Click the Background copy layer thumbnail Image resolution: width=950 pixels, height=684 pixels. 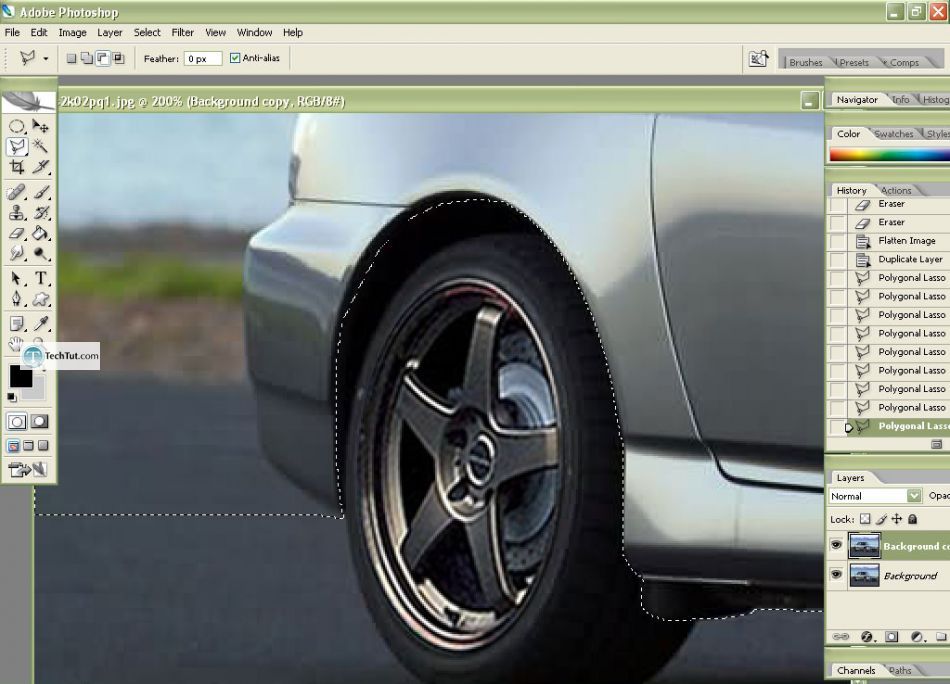coord(864,546)
